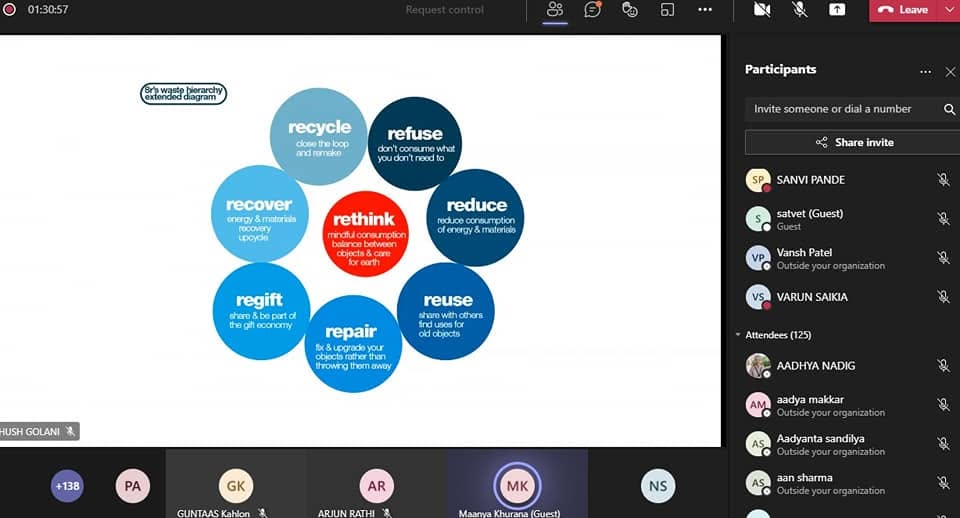Click the 8r's waste hierarchy title badge

coord(183,93)
